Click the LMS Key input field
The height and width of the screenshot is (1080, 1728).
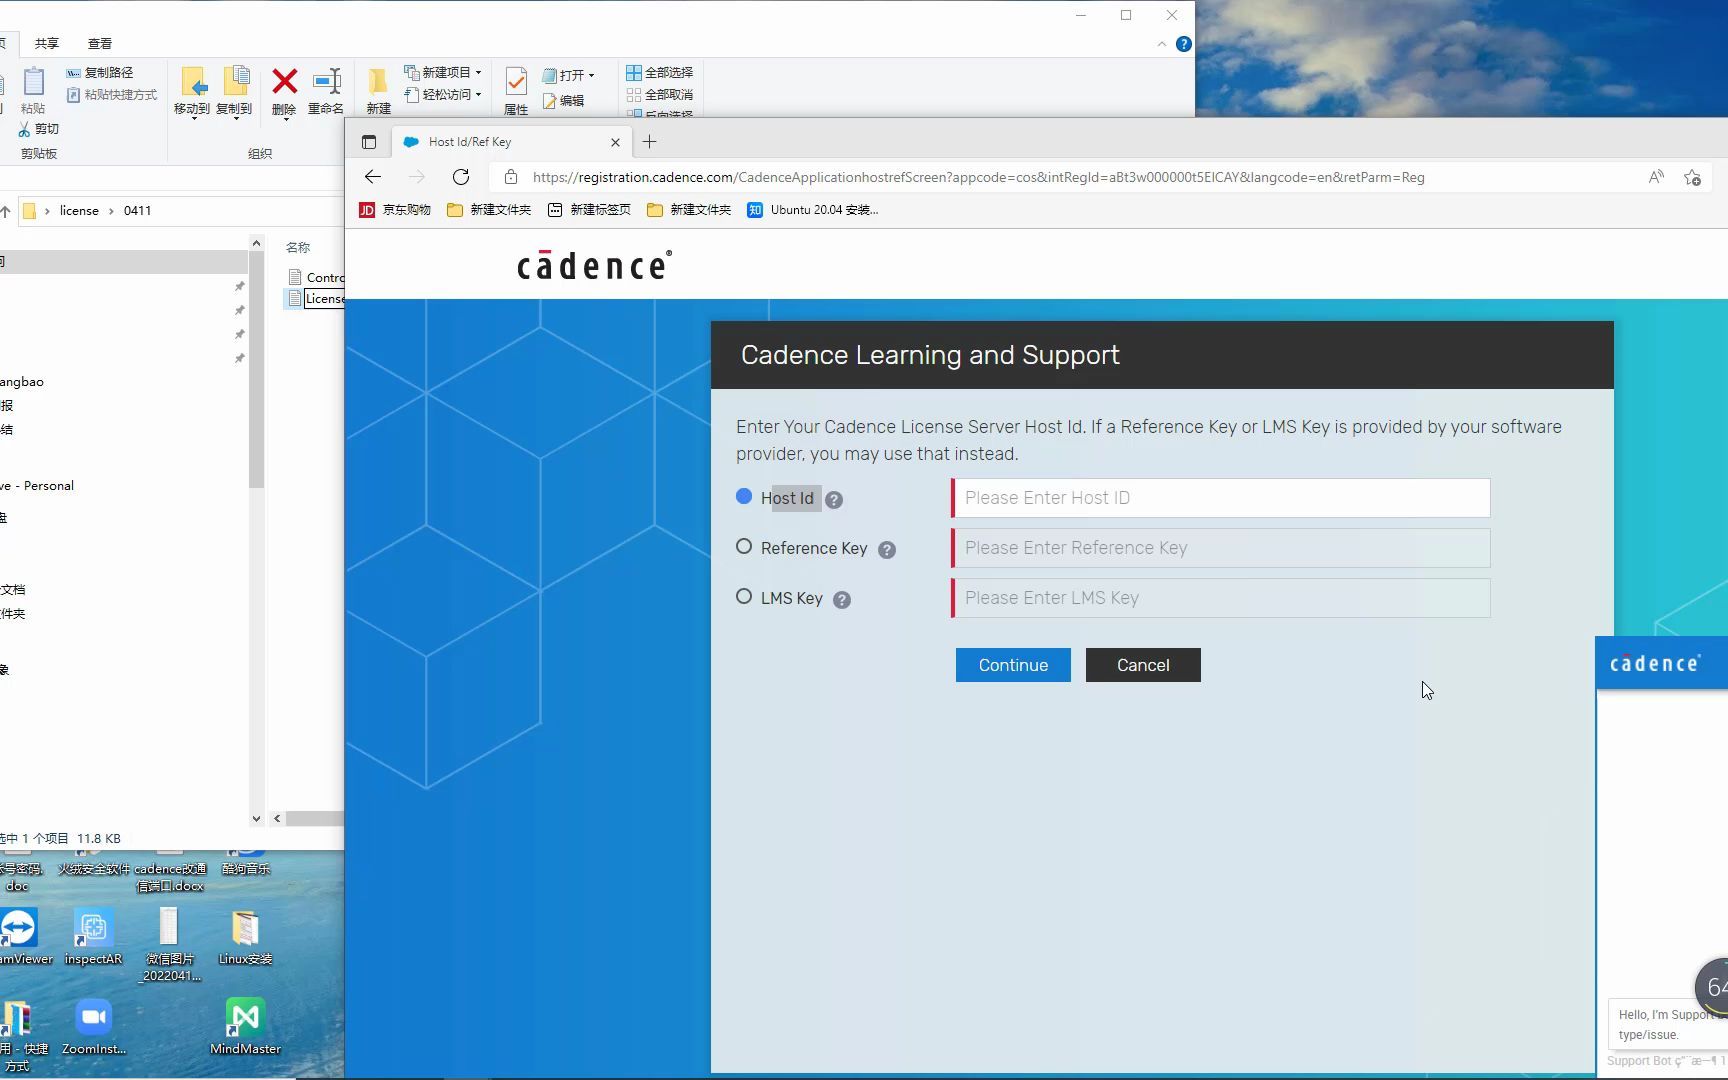1221,598
